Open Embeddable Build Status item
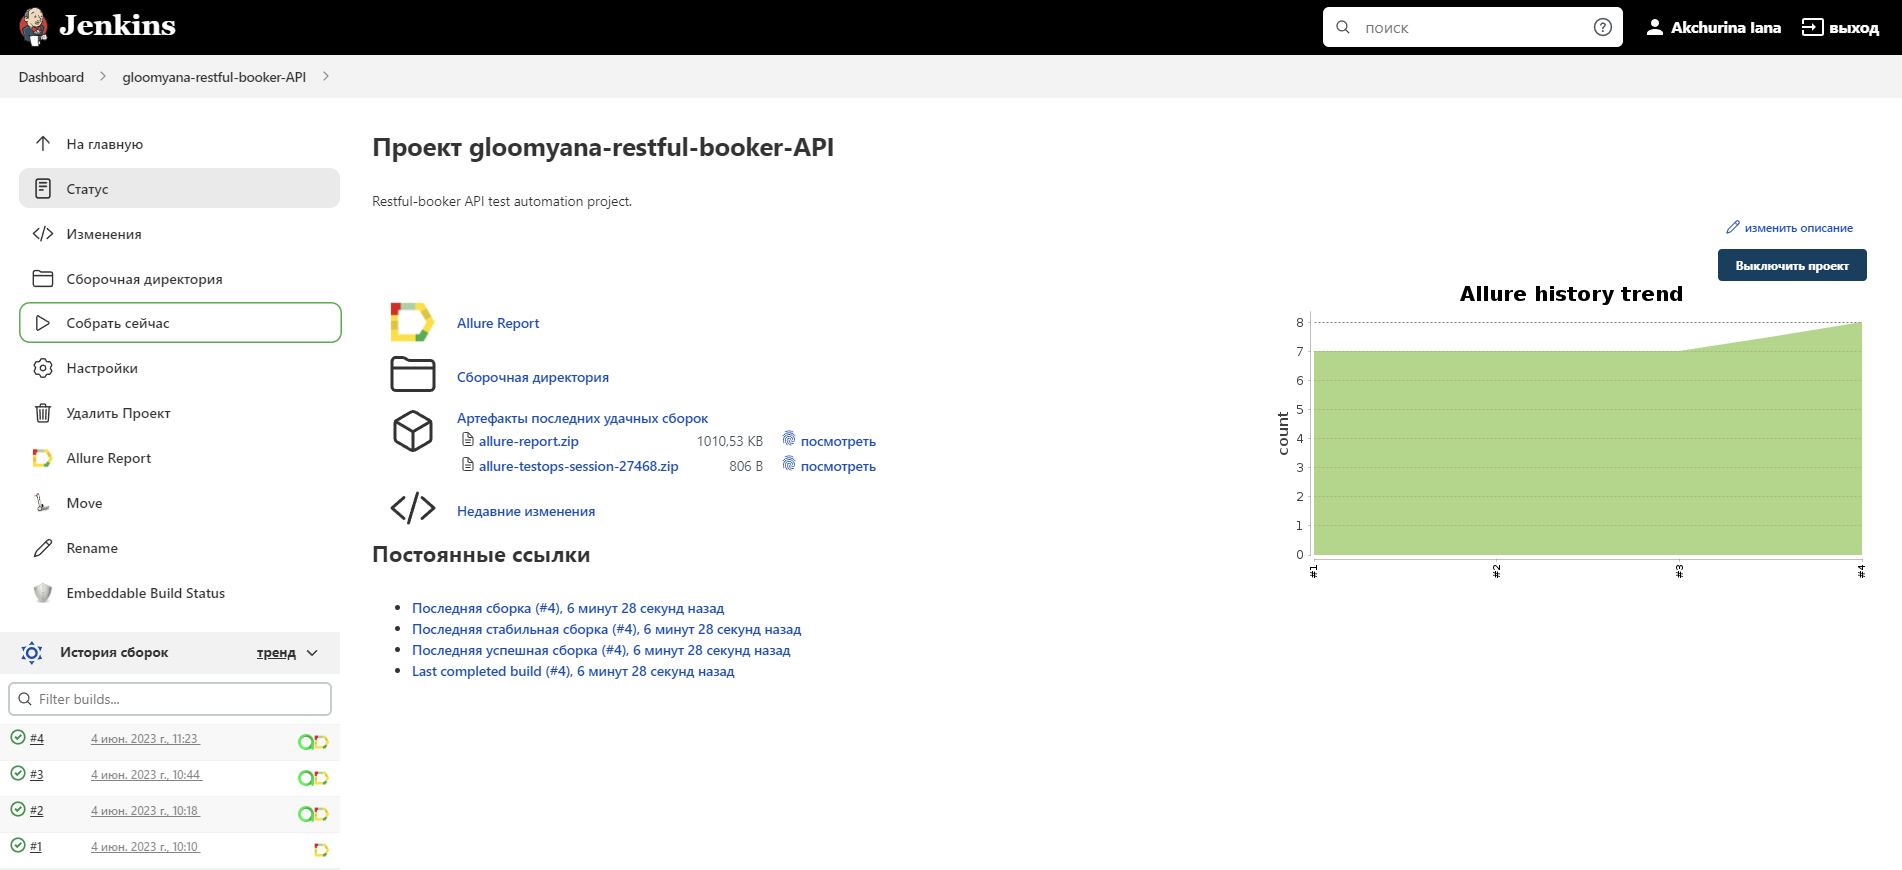The width and height of the screenshot is (1902, 870). pyautogui.click(x=180, y=593)
